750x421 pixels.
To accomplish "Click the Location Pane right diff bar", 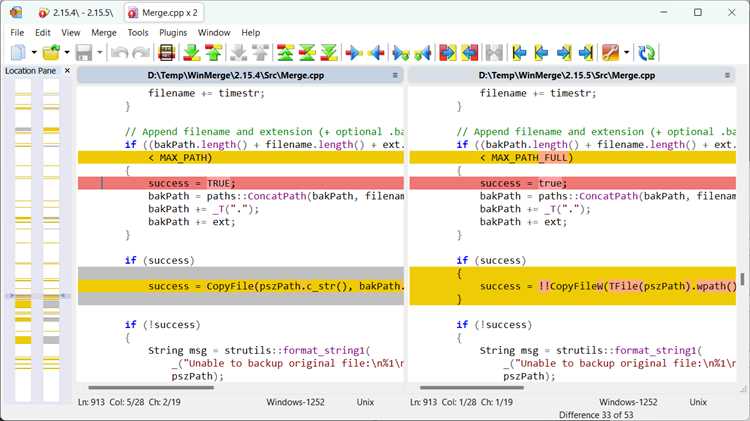I will point(51,240).
